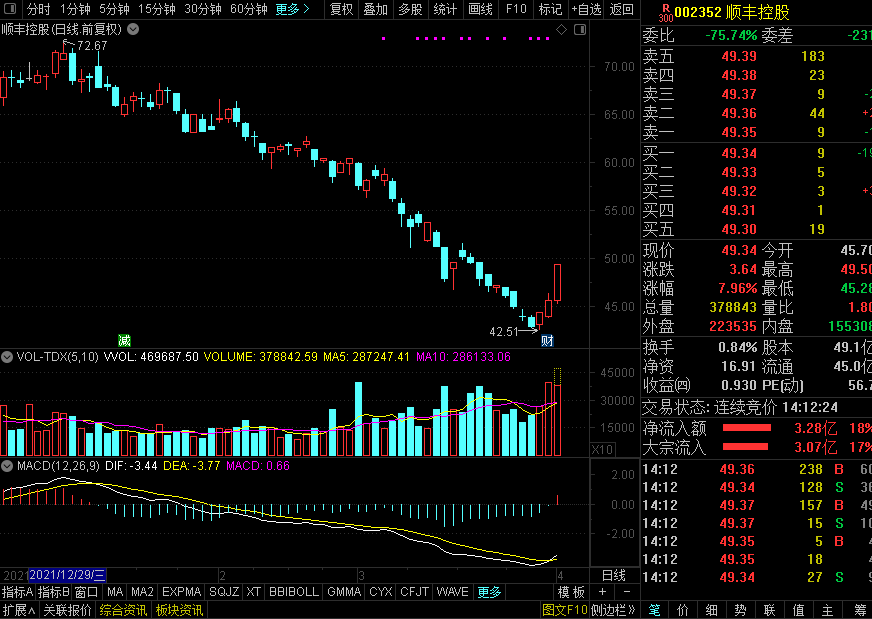
Task: Click the +自选 button
Action: point(586,9)
